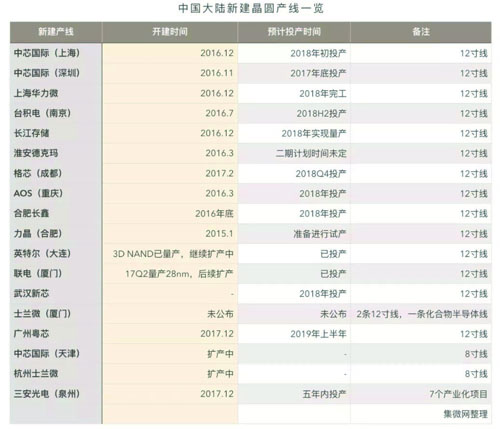Click the AOS（重庆） row label

[38, 193]
